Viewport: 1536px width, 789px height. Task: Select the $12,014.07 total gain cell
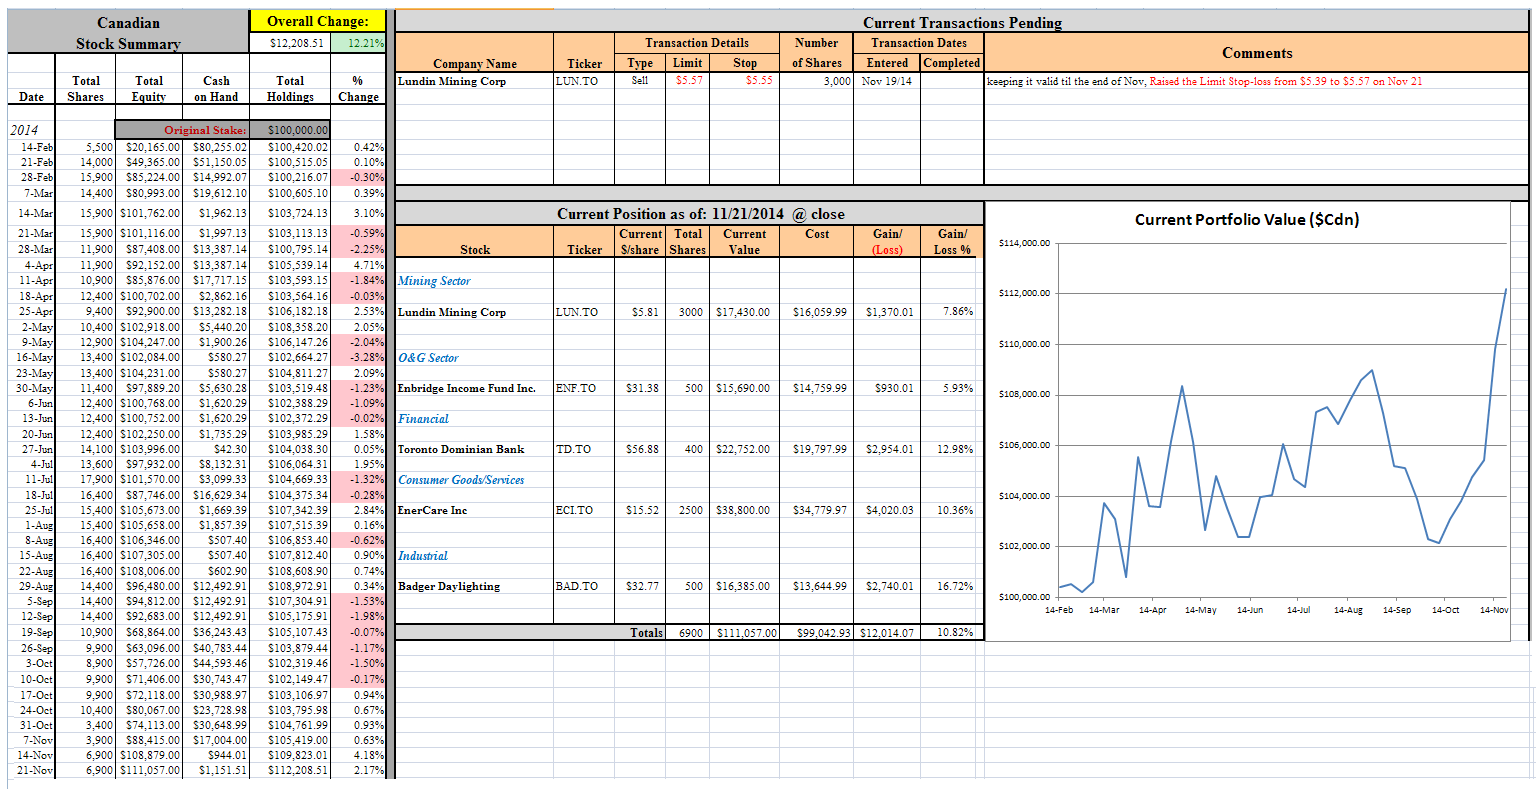tap(887, 632)
